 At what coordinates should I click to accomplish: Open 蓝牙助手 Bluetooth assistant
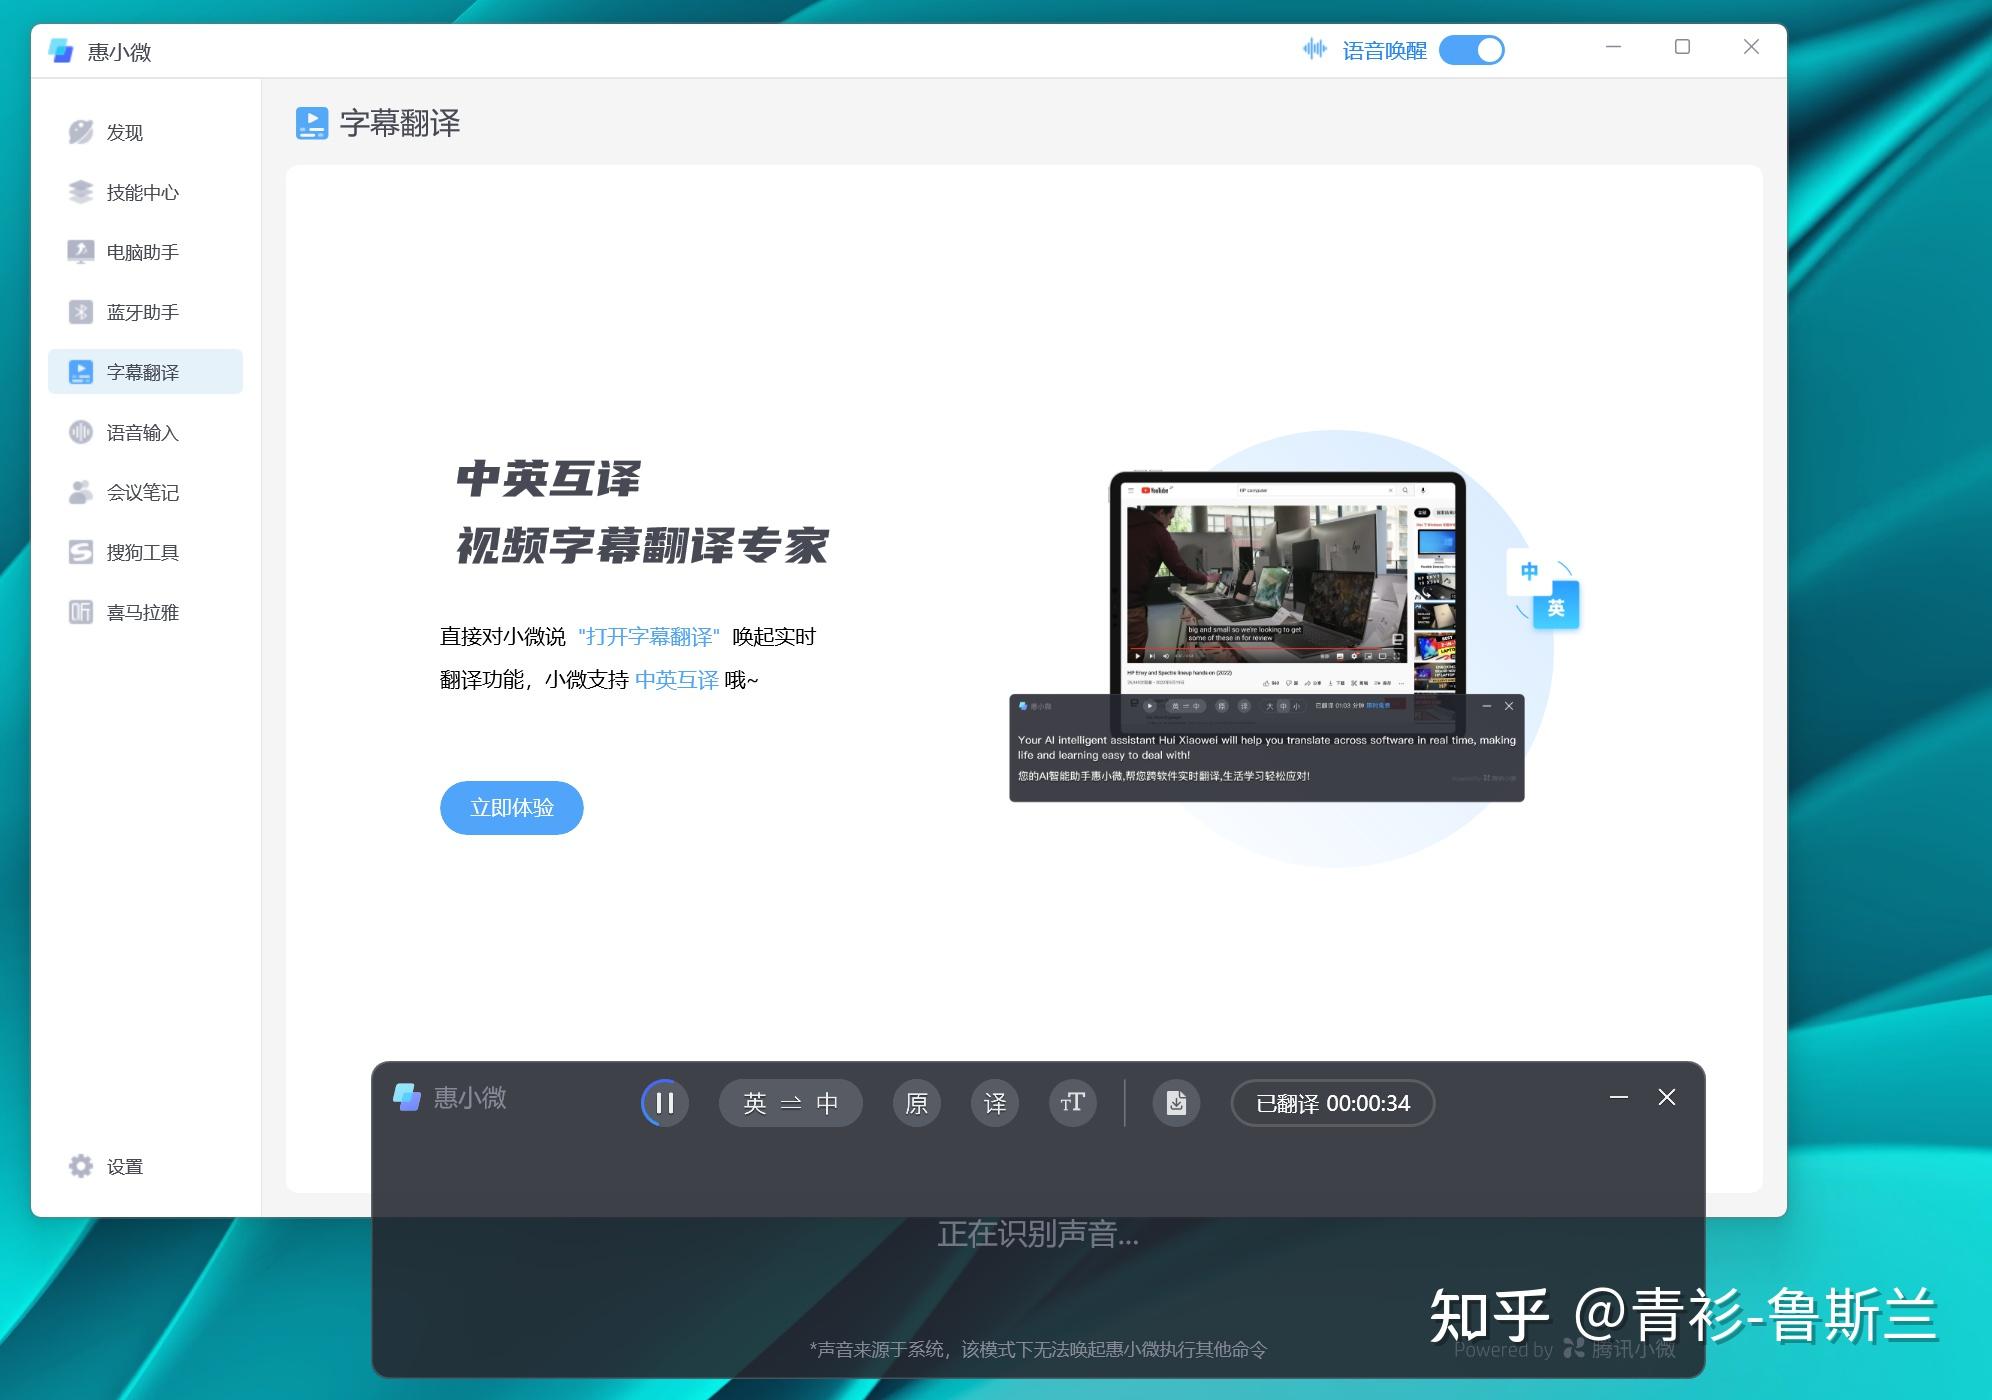point(140,312)
